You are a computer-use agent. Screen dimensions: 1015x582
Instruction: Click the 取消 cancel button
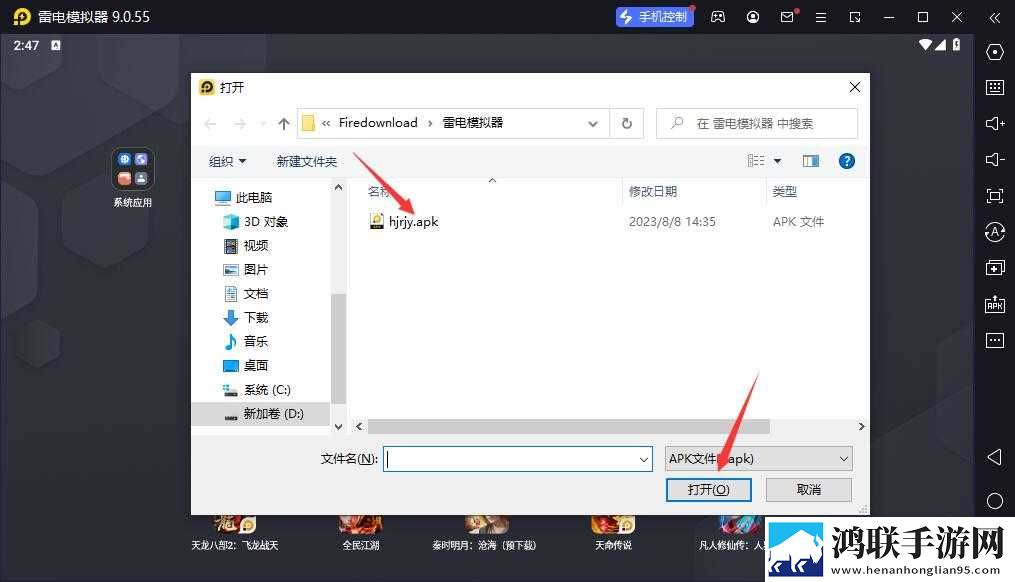pos(809,490)
